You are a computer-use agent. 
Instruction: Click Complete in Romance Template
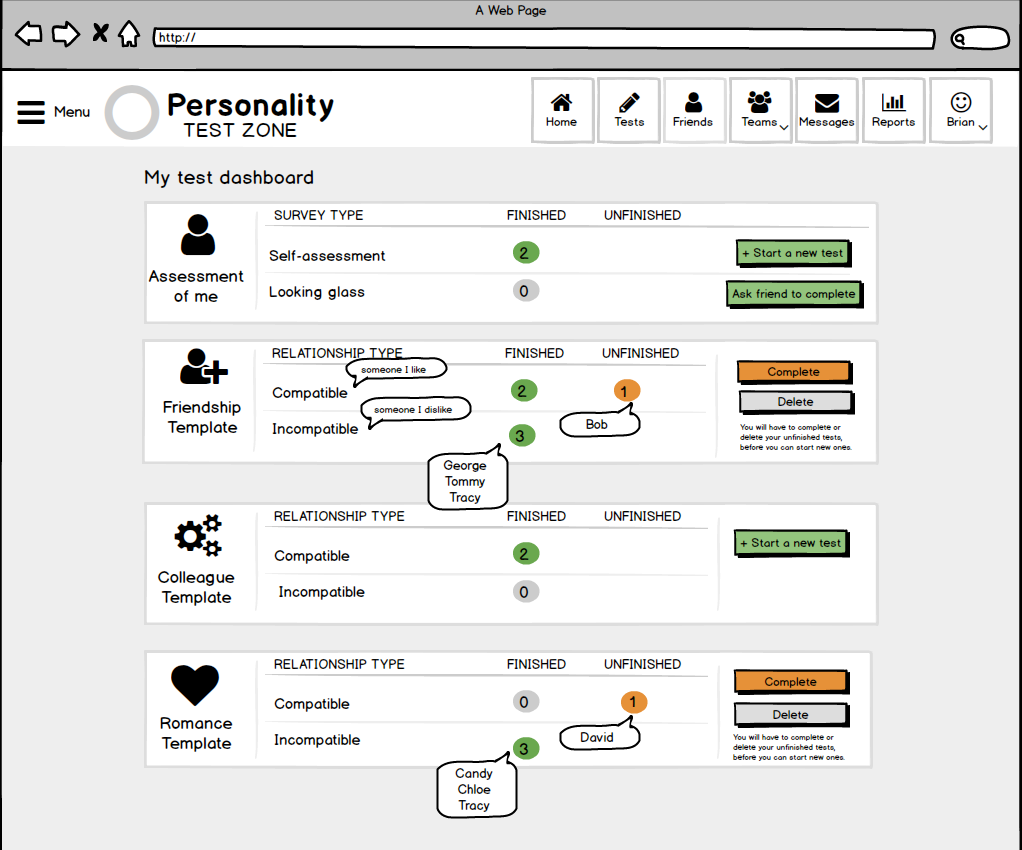pos(791,682)
